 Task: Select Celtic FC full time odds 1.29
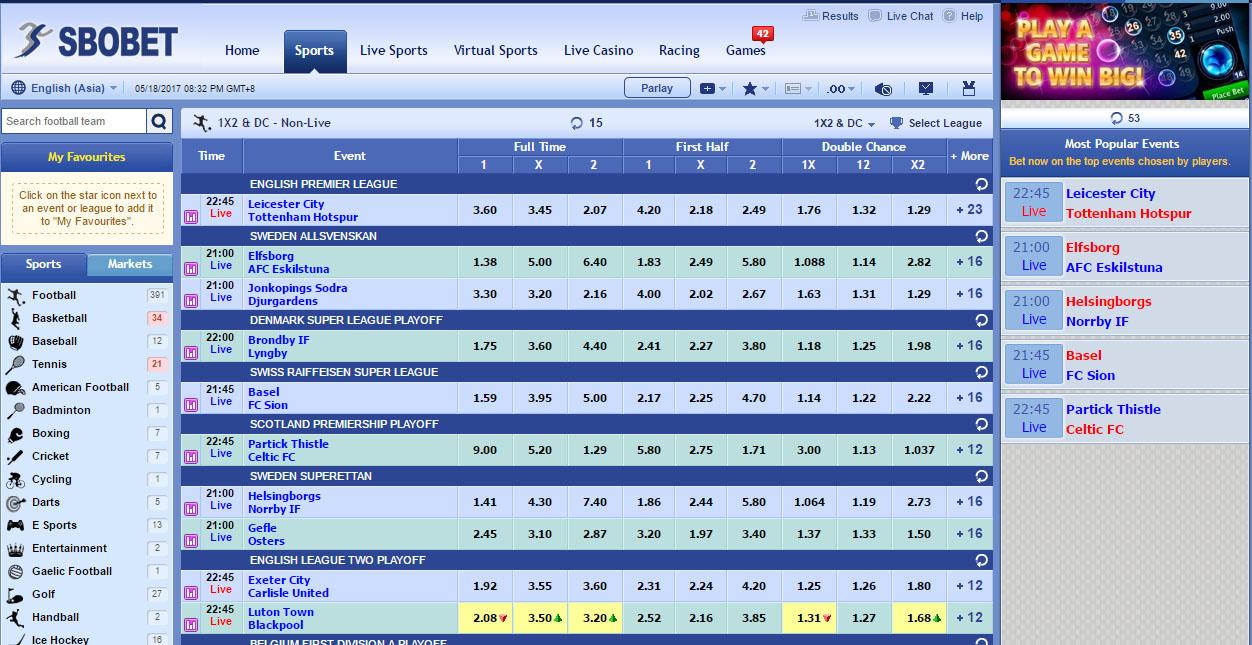click(594, 450)
